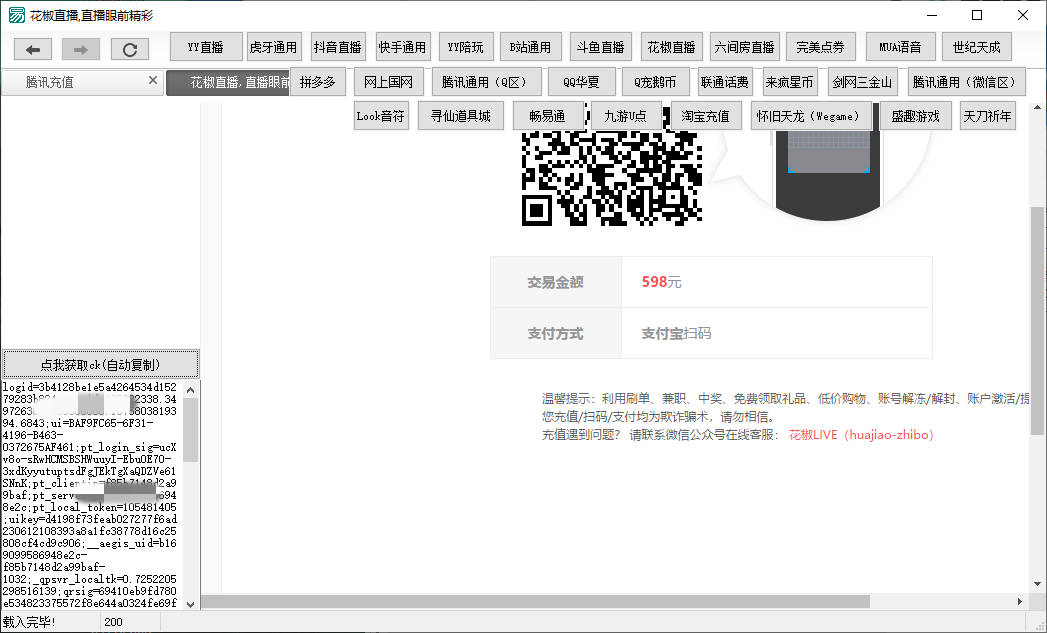Click 点我获取ck(自动复制) button

click(x=100, y=365)
